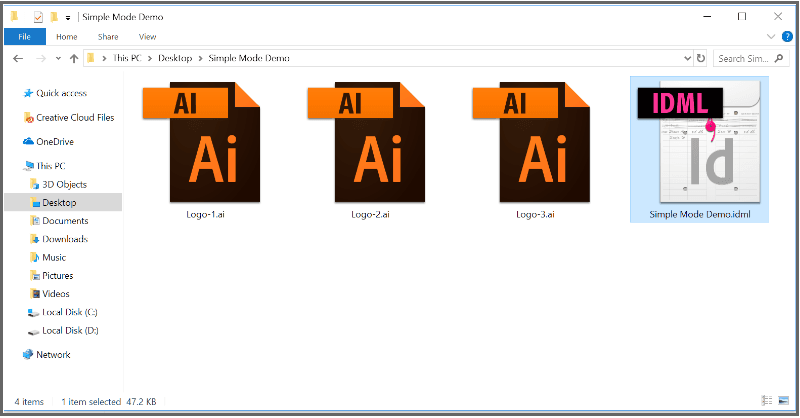Switch to large thumbnails view layout
The image size is (800, 418).
click(784, 401)
